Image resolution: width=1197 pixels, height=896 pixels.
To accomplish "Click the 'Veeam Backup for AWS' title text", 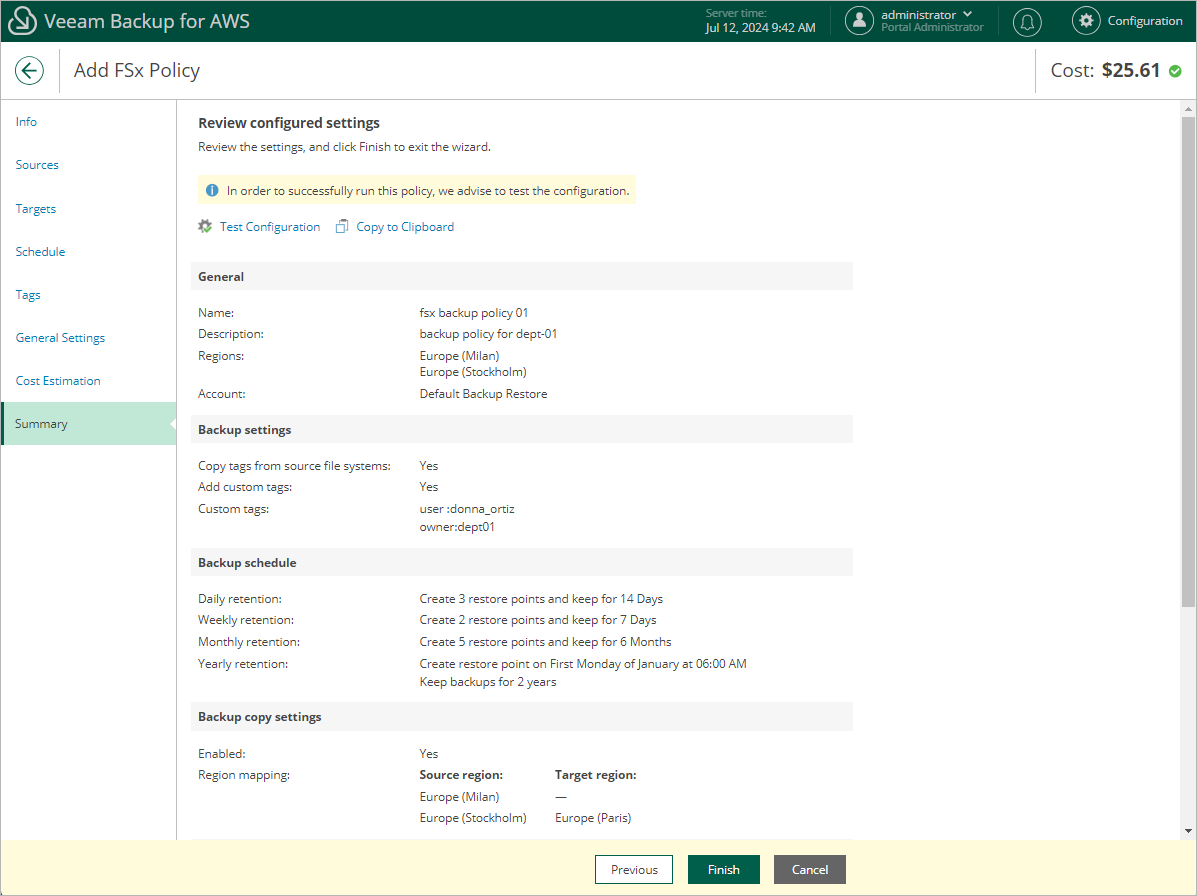I will pos(147,21).
